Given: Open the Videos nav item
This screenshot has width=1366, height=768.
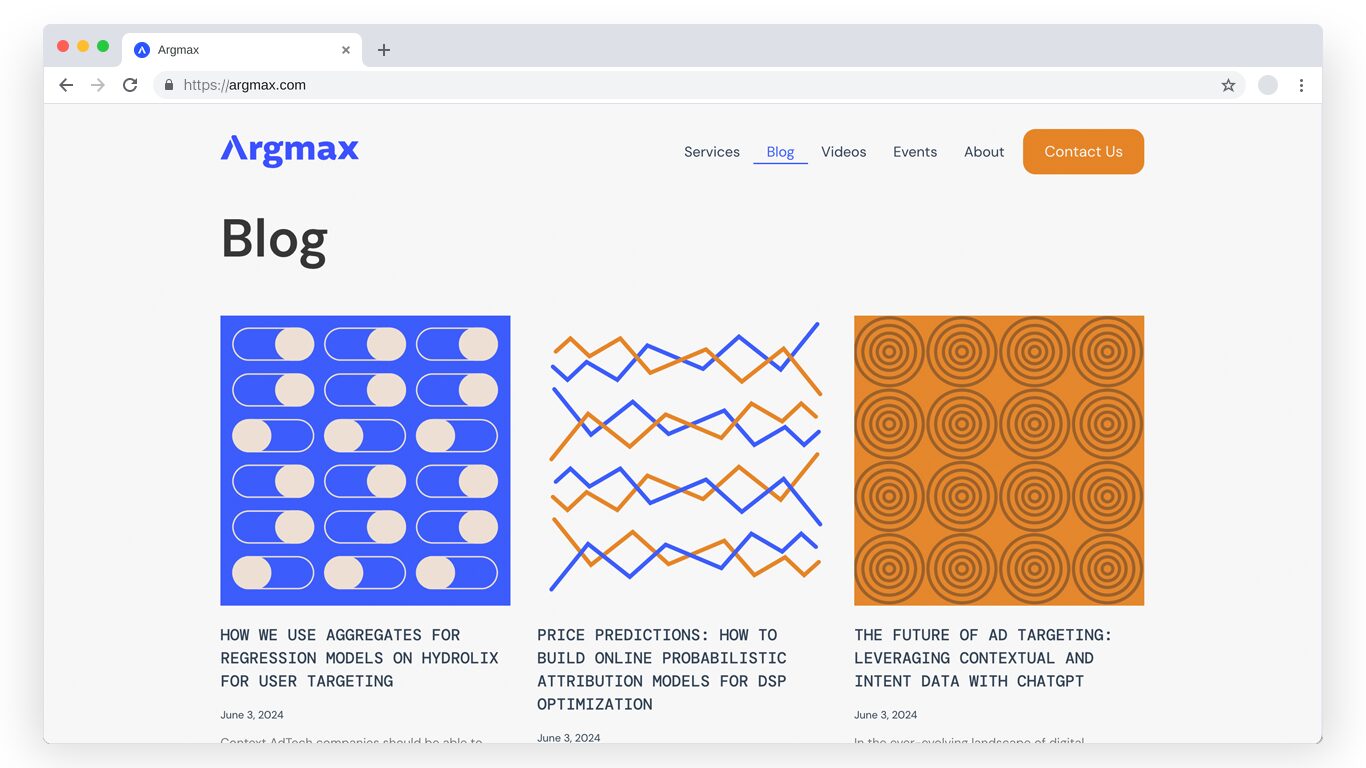Looking at the screenshot, I should [844, 152].
